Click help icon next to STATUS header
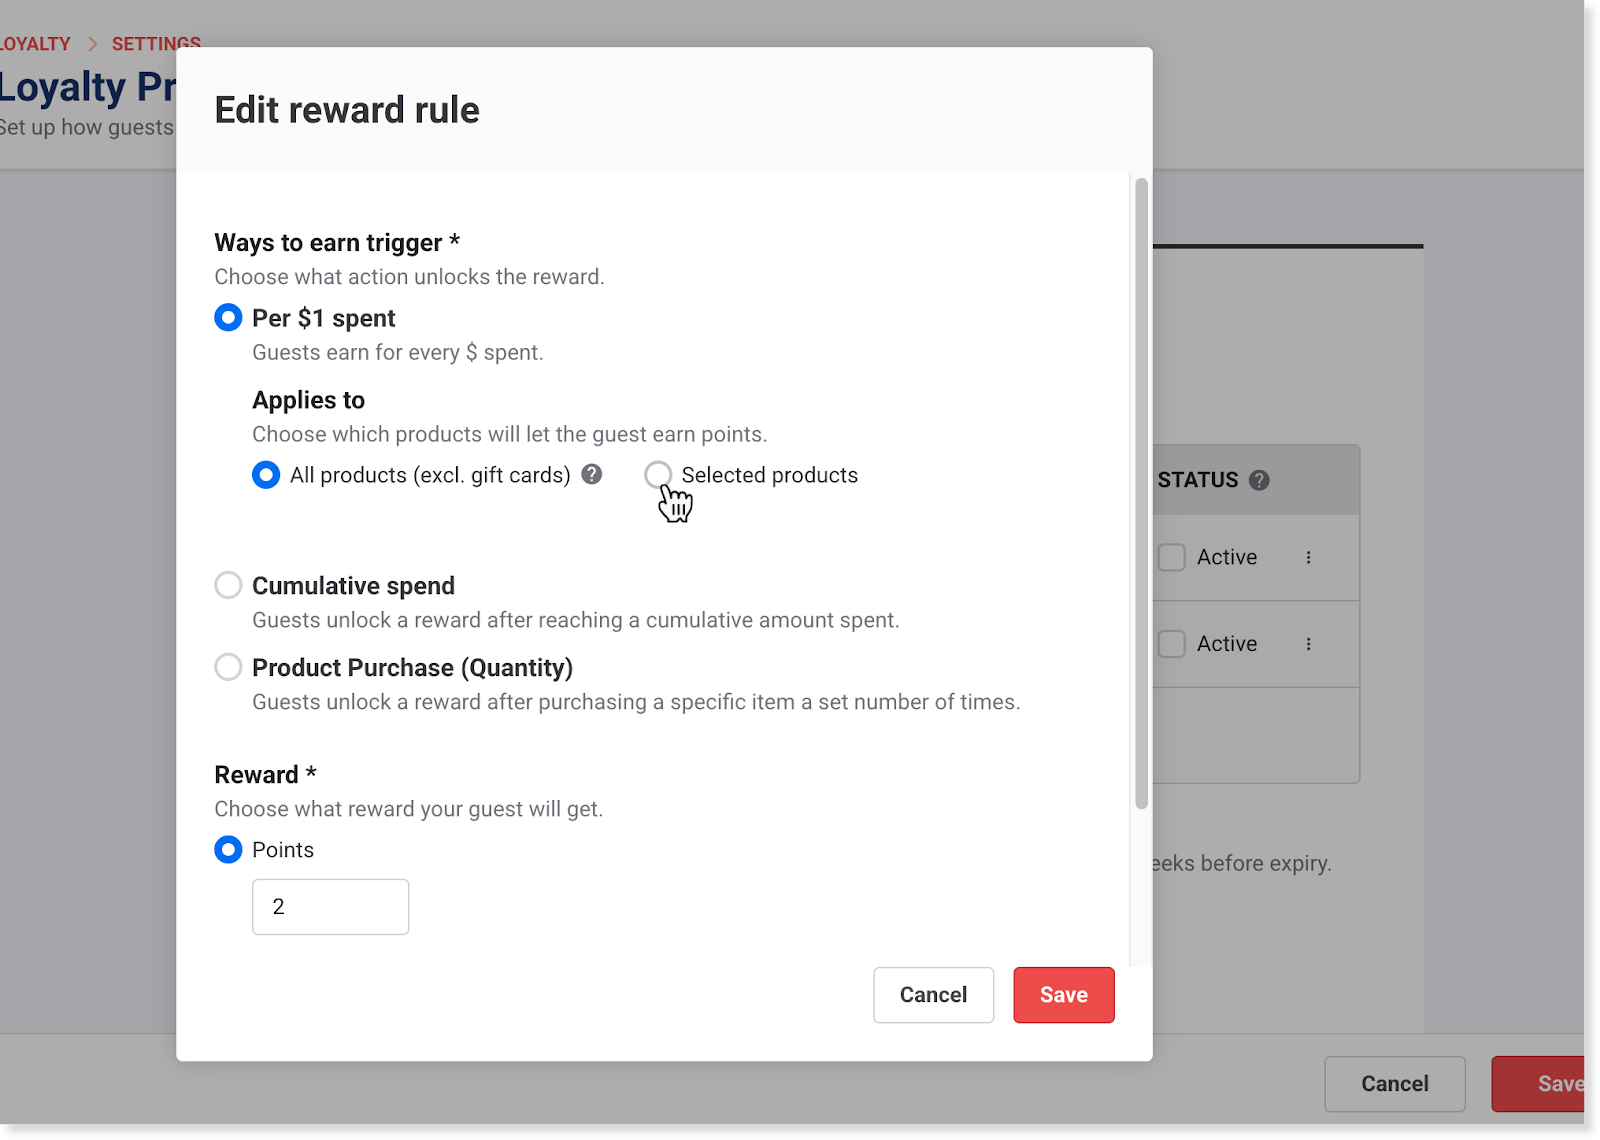Viewport: 1600px width, 1140px height. click(1260, 480)
